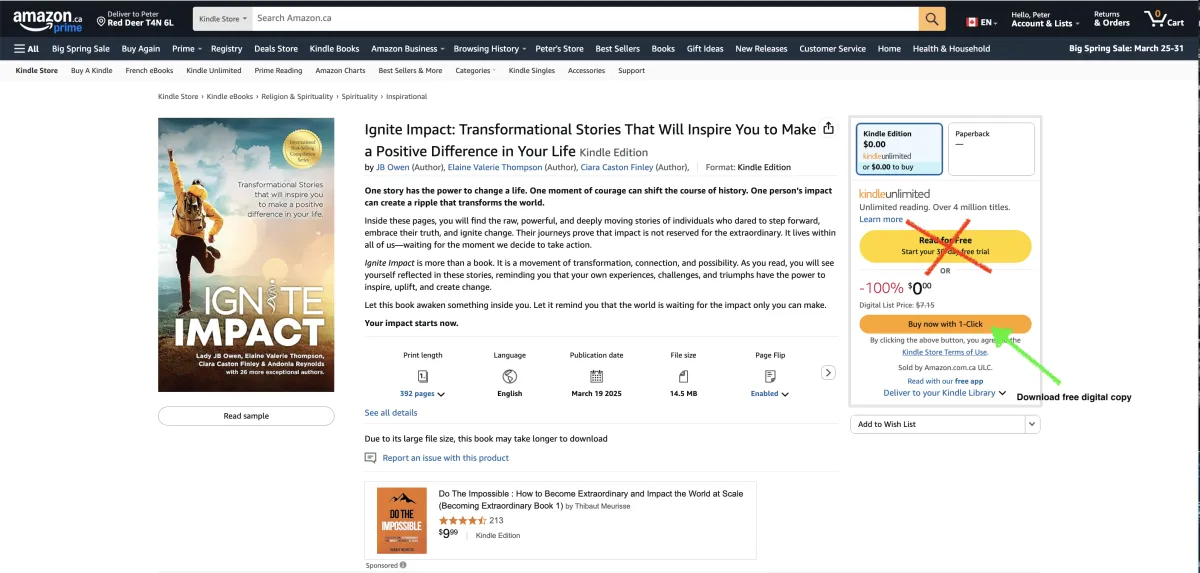This screenshot has height=573, width=1200.
Task: Select the Kindle Edition format option
Action: coord(899,148)
